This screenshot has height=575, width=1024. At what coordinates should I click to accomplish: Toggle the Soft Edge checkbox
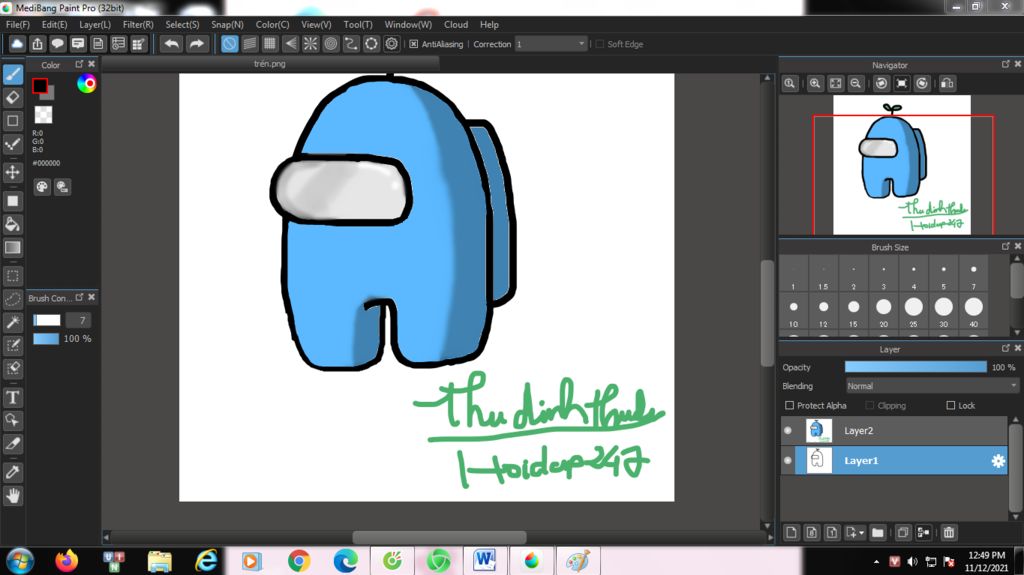click(x=600, y=44)
